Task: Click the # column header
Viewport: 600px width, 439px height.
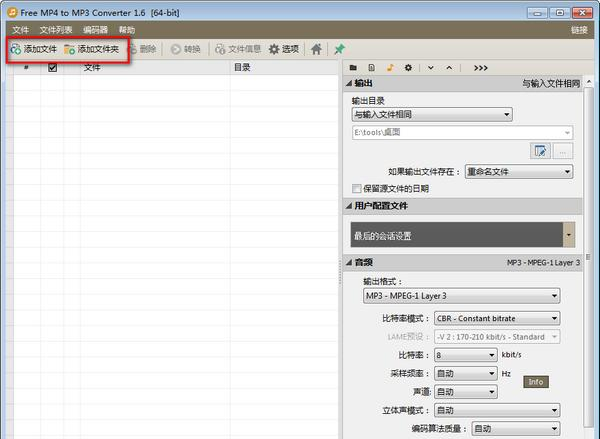Action: tap(26, 68)
